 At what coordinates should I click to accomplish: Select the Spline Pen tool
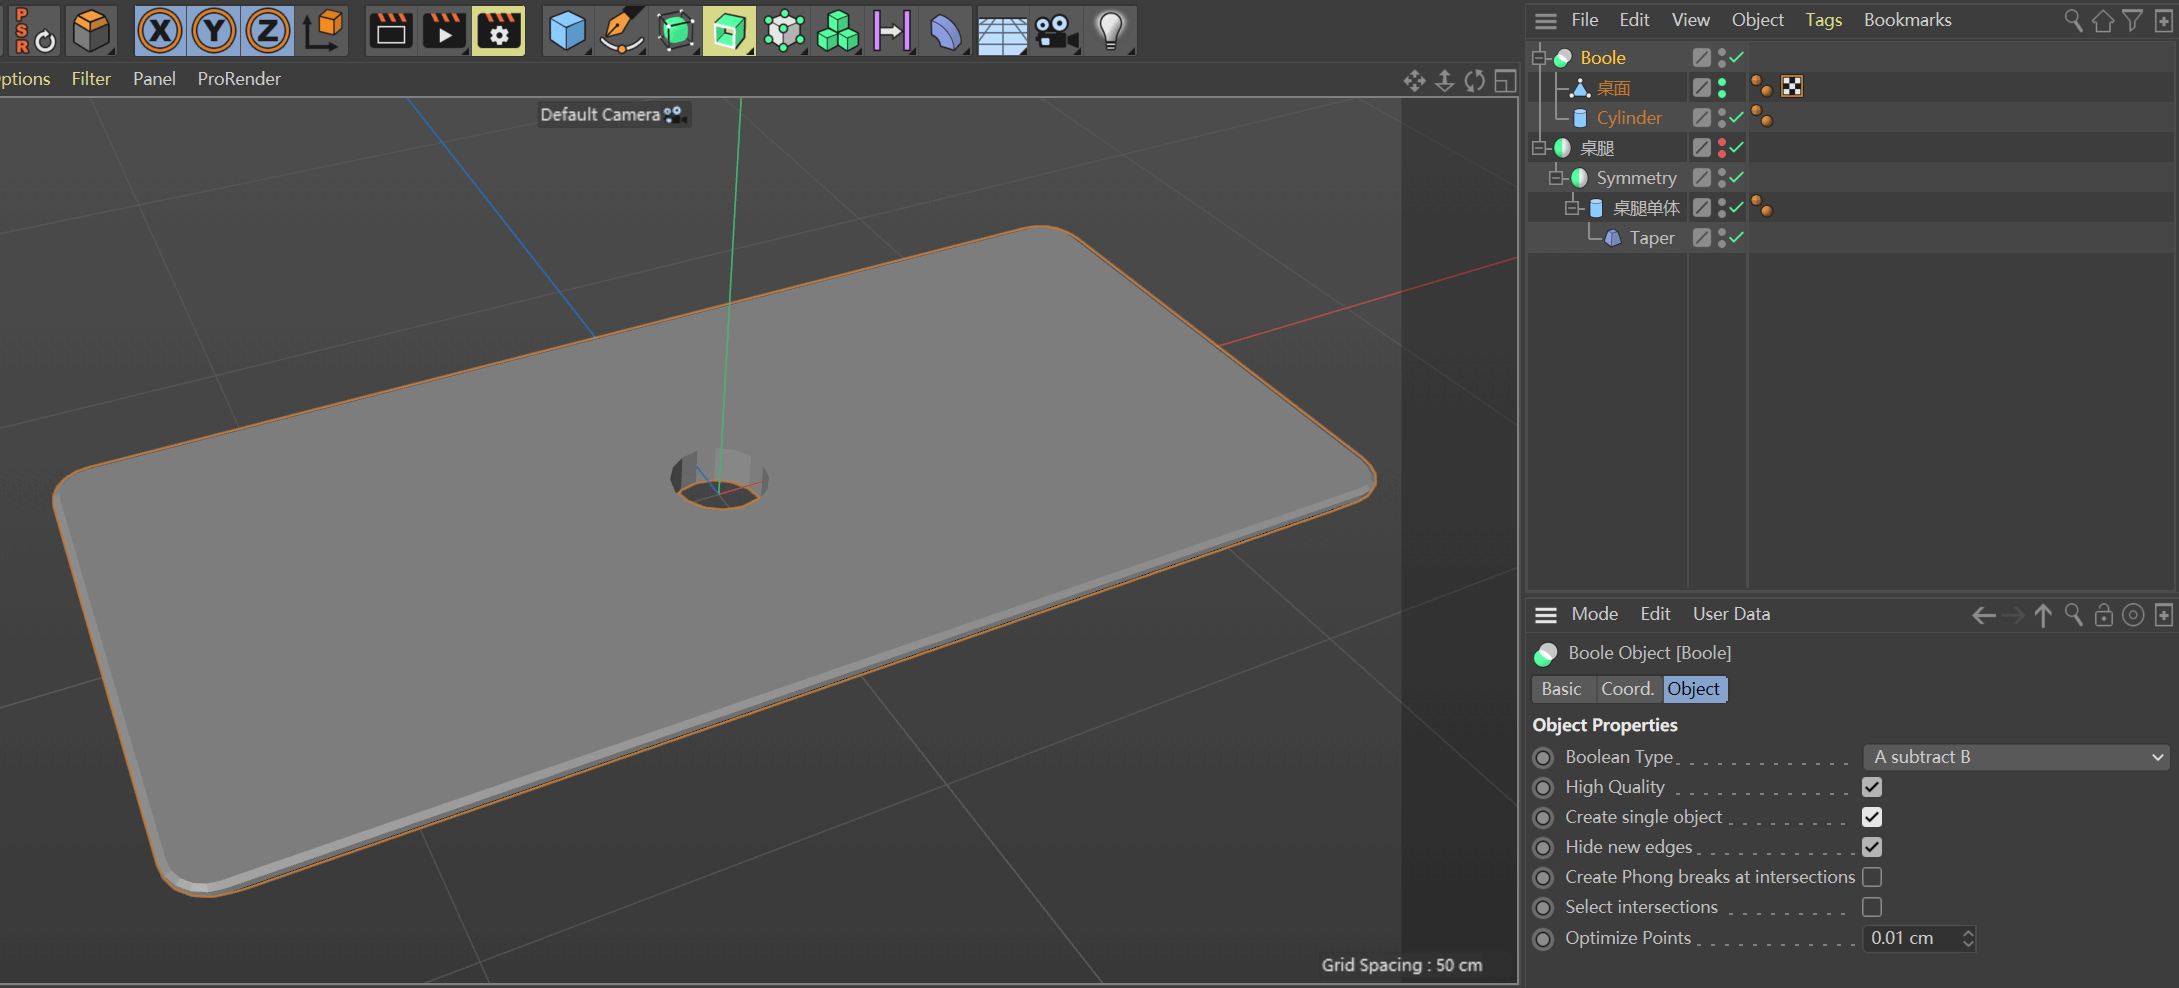point(621,31)
